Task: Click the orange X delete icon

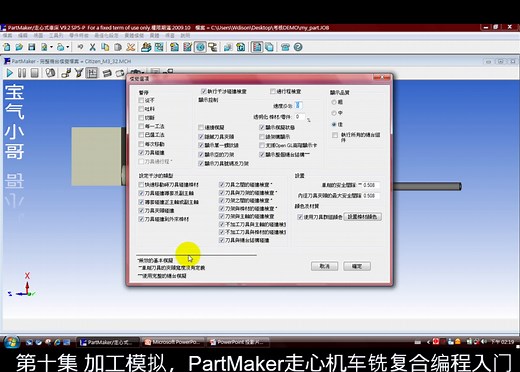Action: click(x=130, y=47)
